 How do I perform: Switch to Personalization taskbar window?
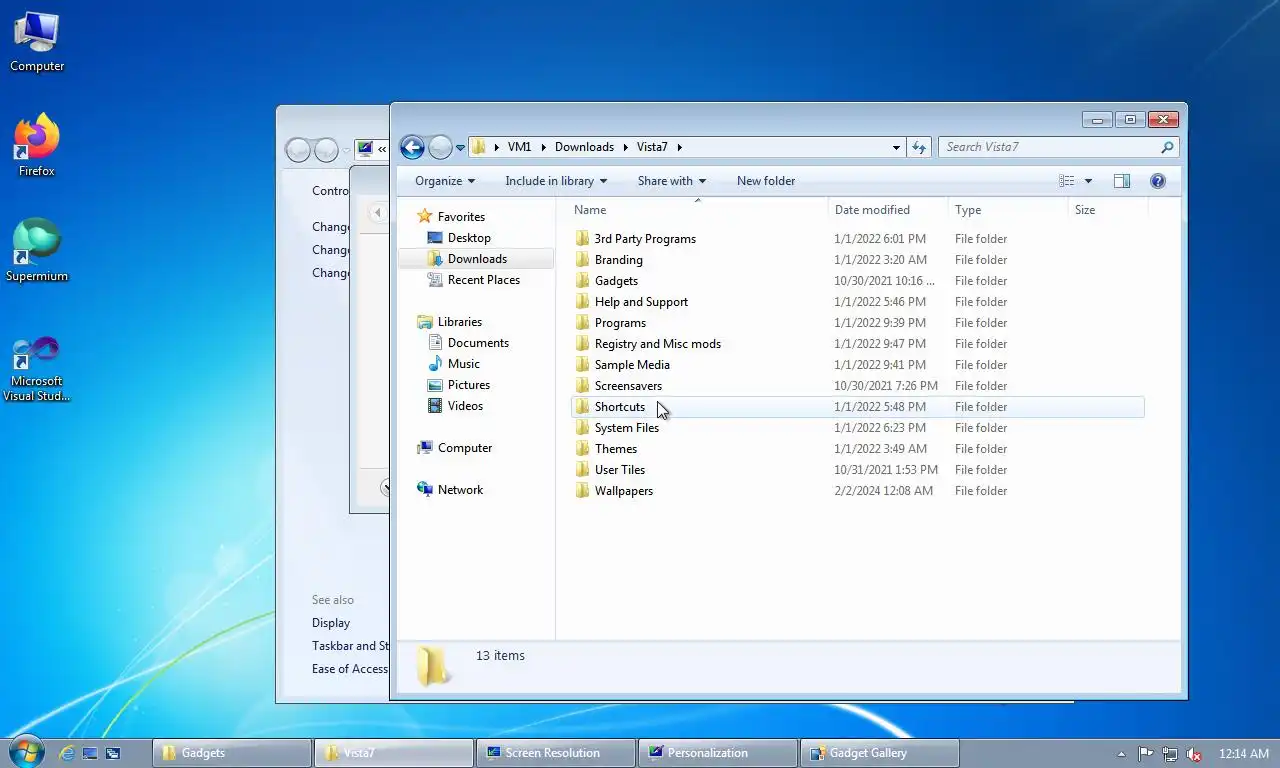pyautogui.click(x=720, y=753)
